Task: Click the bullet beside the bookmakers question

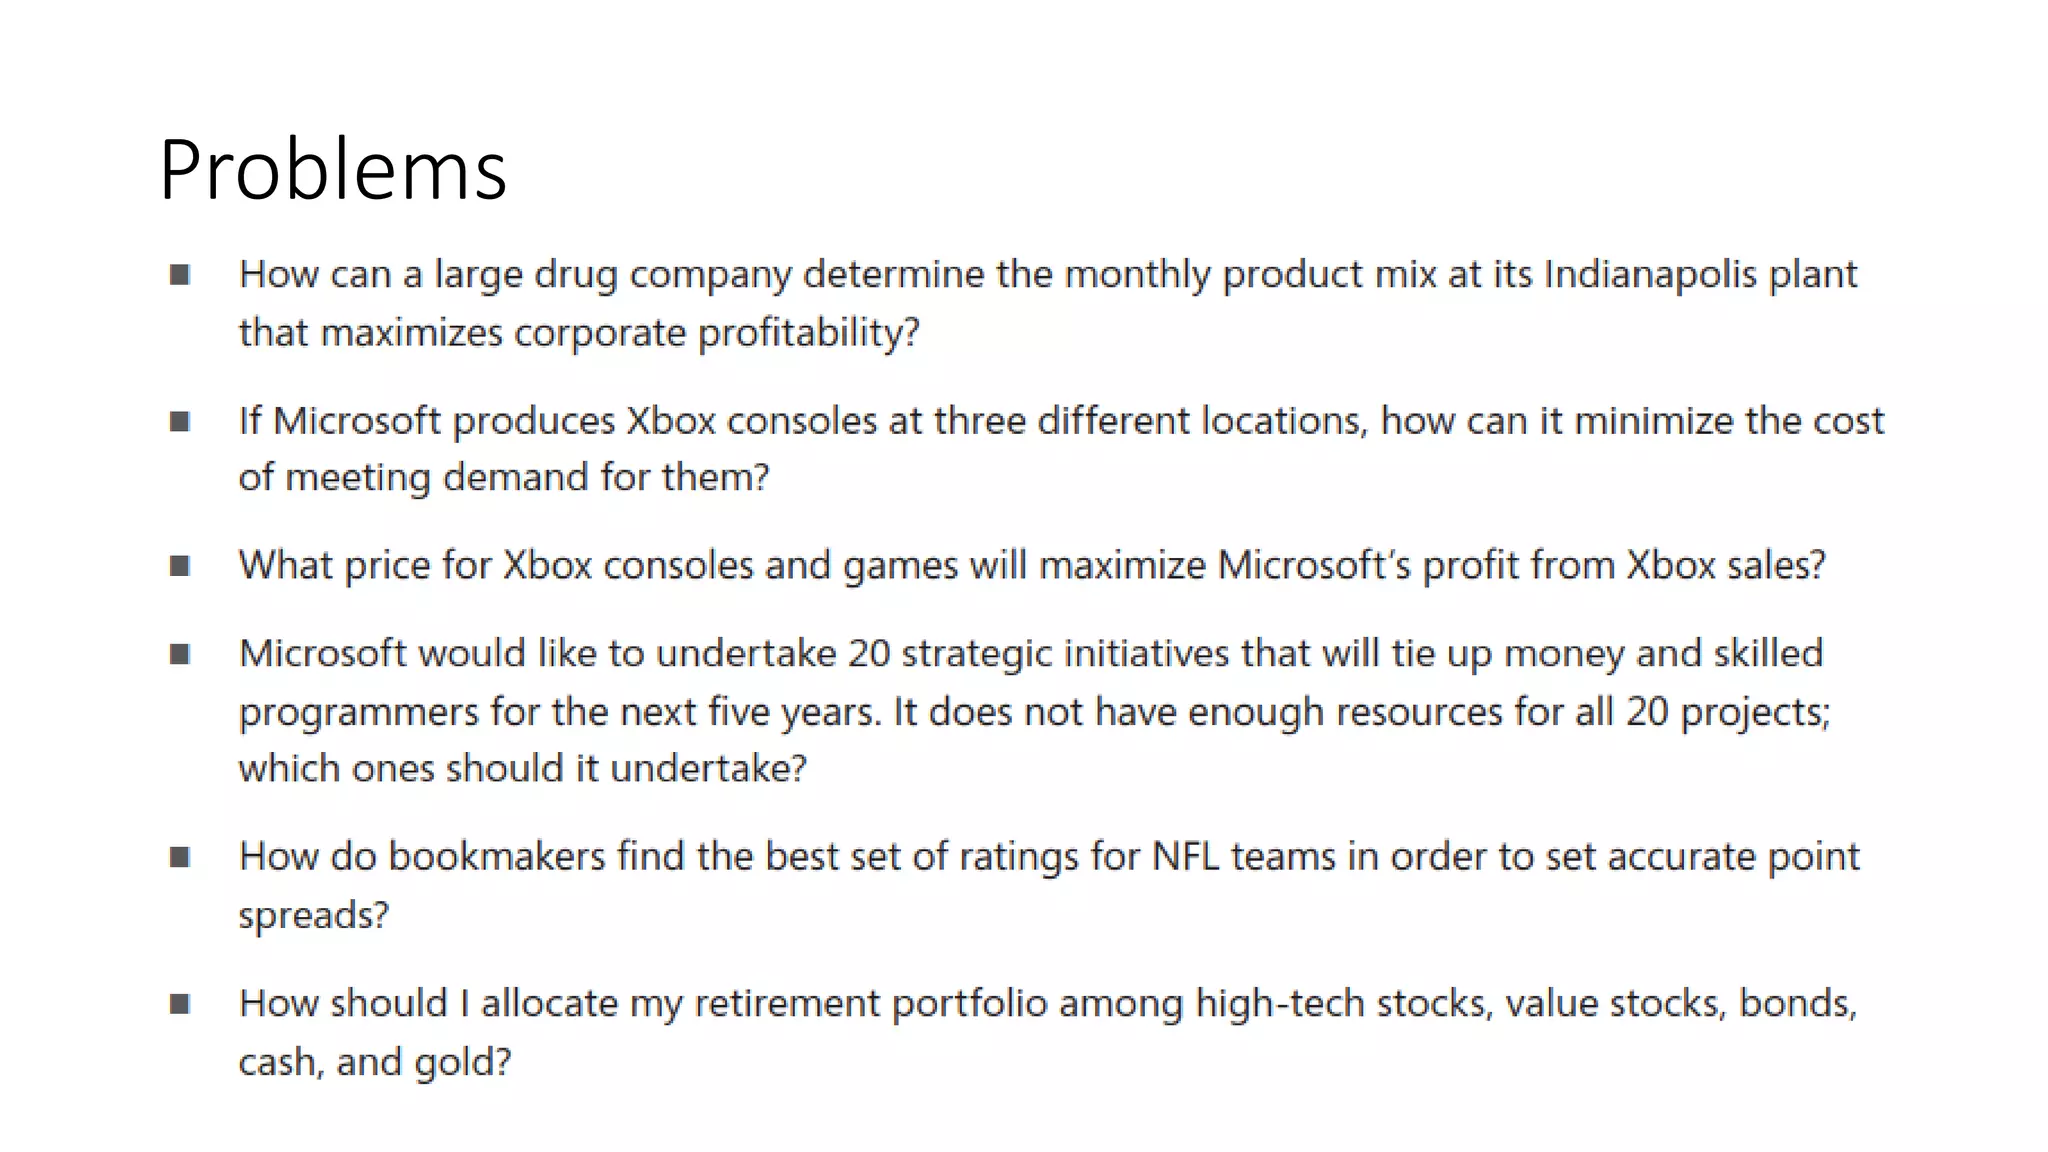Action: [x=180, y=857]
